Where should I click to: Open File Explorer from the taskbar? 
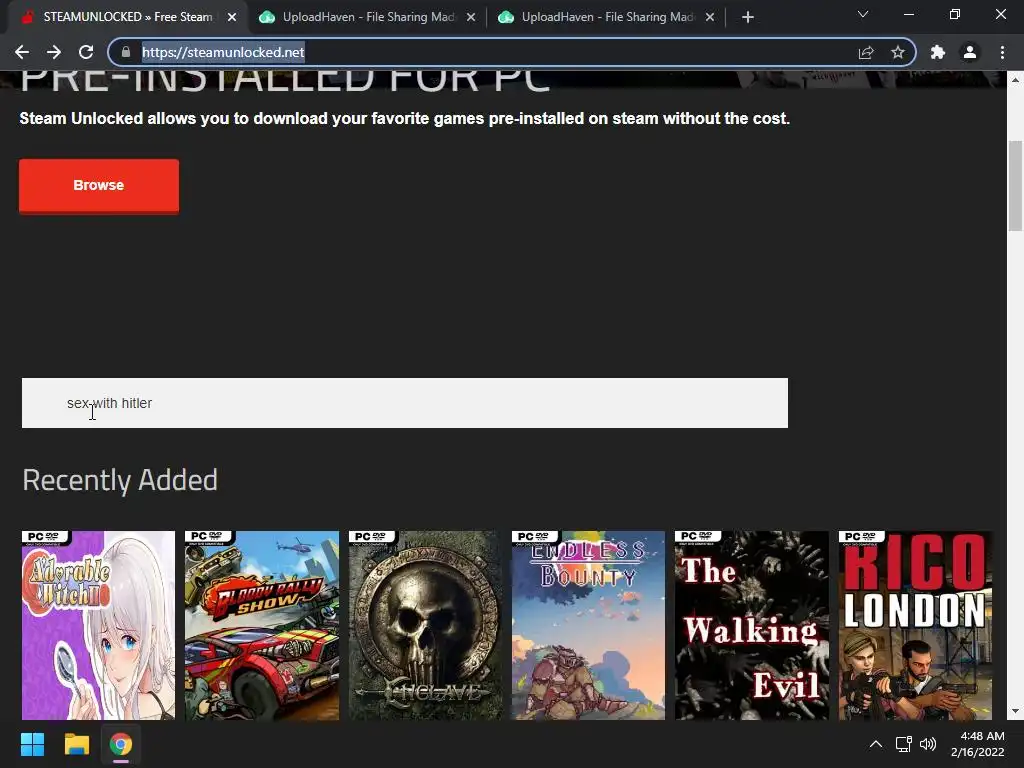click(x=76, y=744)
